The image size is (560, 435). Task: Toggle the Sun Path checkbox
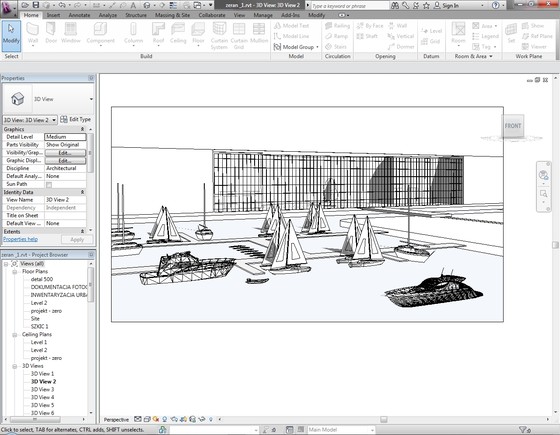(x=49, y=185)
